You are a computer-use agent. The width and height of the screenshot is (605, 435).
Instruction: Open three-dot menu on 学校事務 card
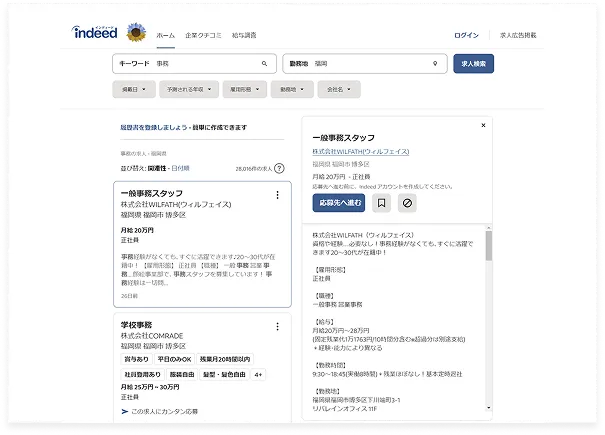click(x=277, y=327)
